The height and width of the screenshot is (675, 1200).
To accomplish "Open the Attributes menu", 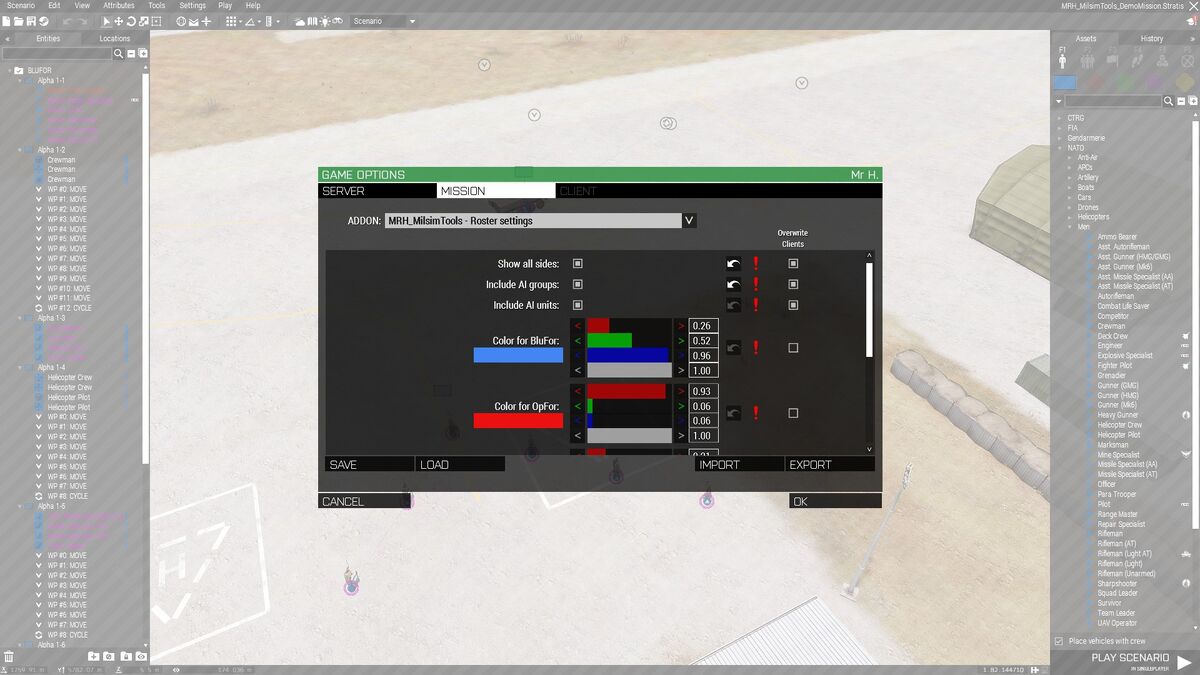I will coord(118,5).
